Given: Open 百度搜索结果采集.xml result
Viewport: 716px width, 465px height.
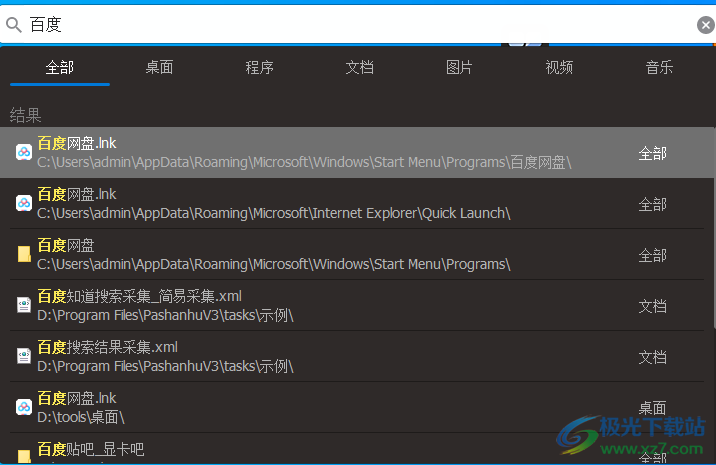Looking at the screenshot, I should click(x=357, y=356).
